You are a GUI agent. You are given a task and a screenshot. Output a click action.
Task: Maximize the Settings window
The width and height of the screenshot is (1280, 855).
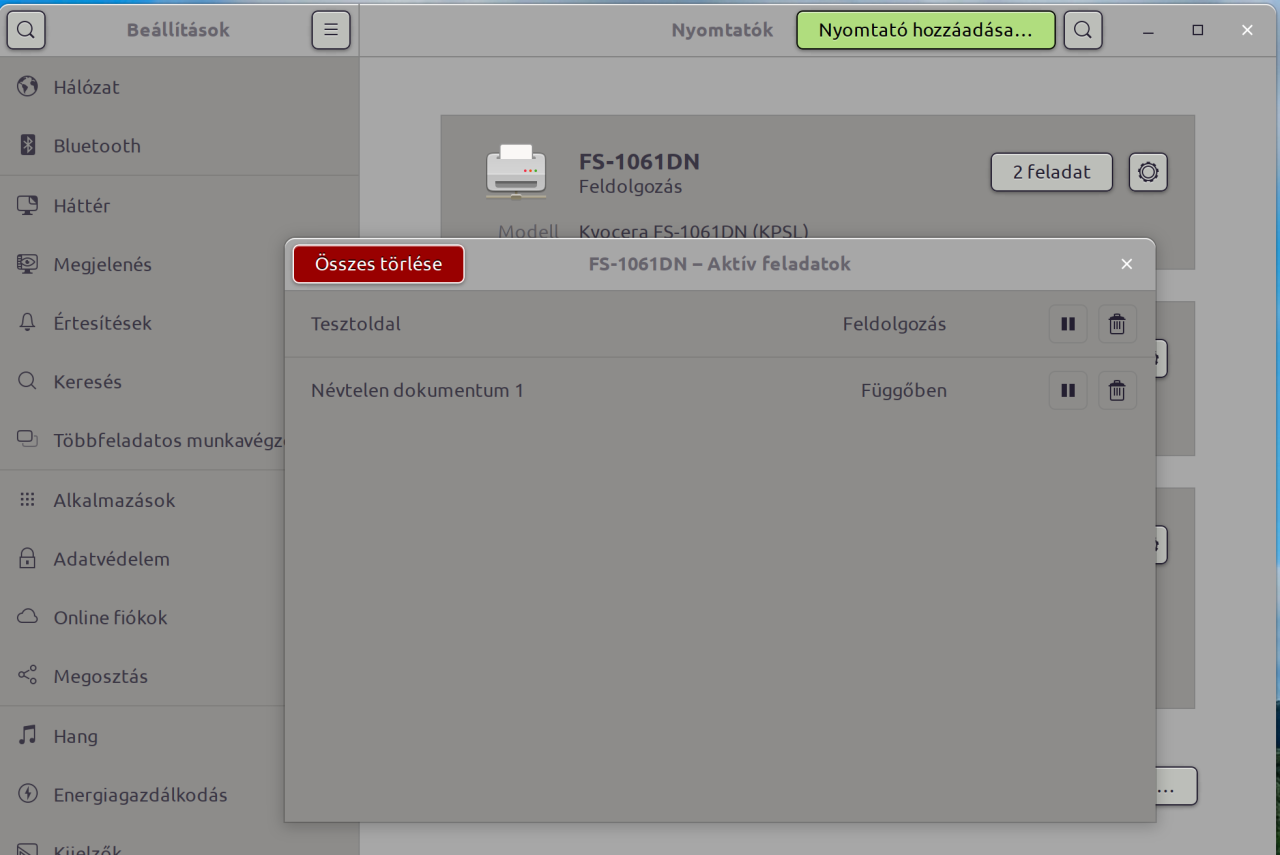1198,30
